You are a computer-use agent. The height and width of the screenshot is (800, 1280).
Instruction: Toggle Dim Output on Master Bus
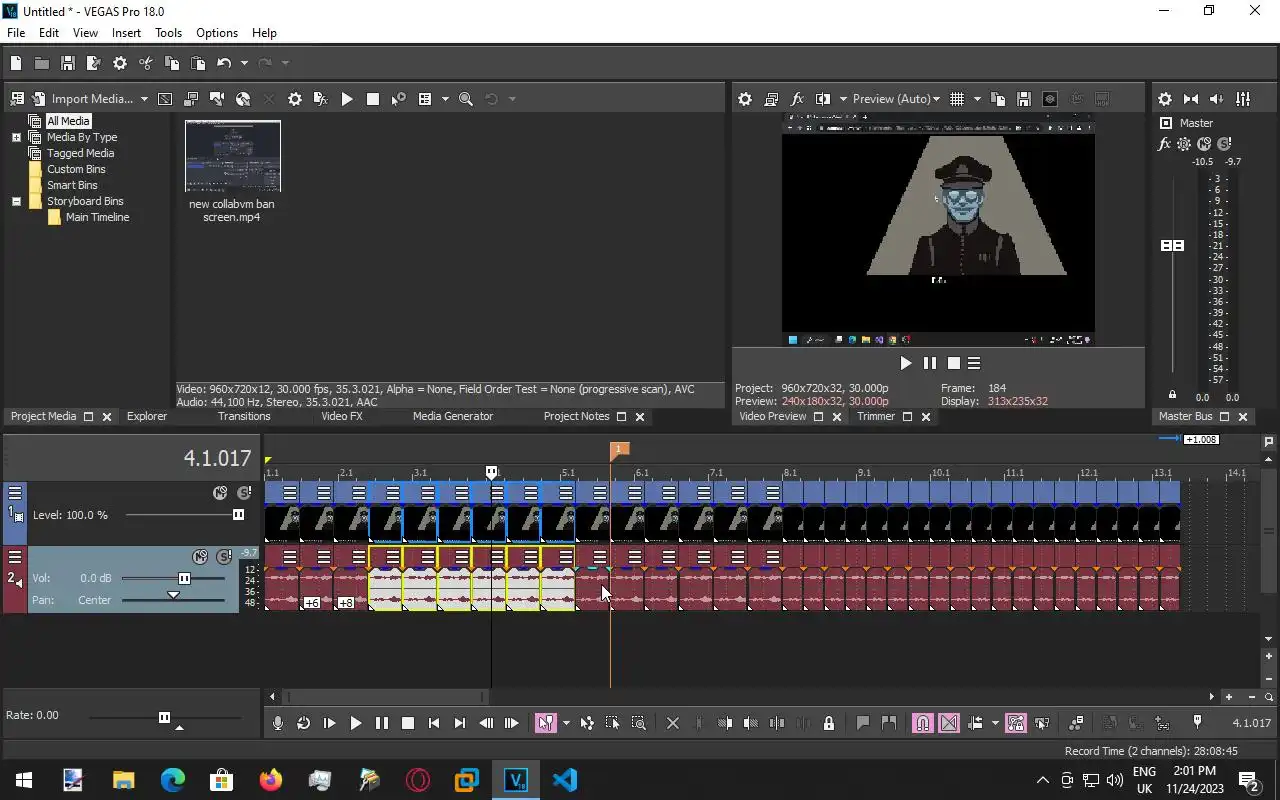tap(1217, 99)
